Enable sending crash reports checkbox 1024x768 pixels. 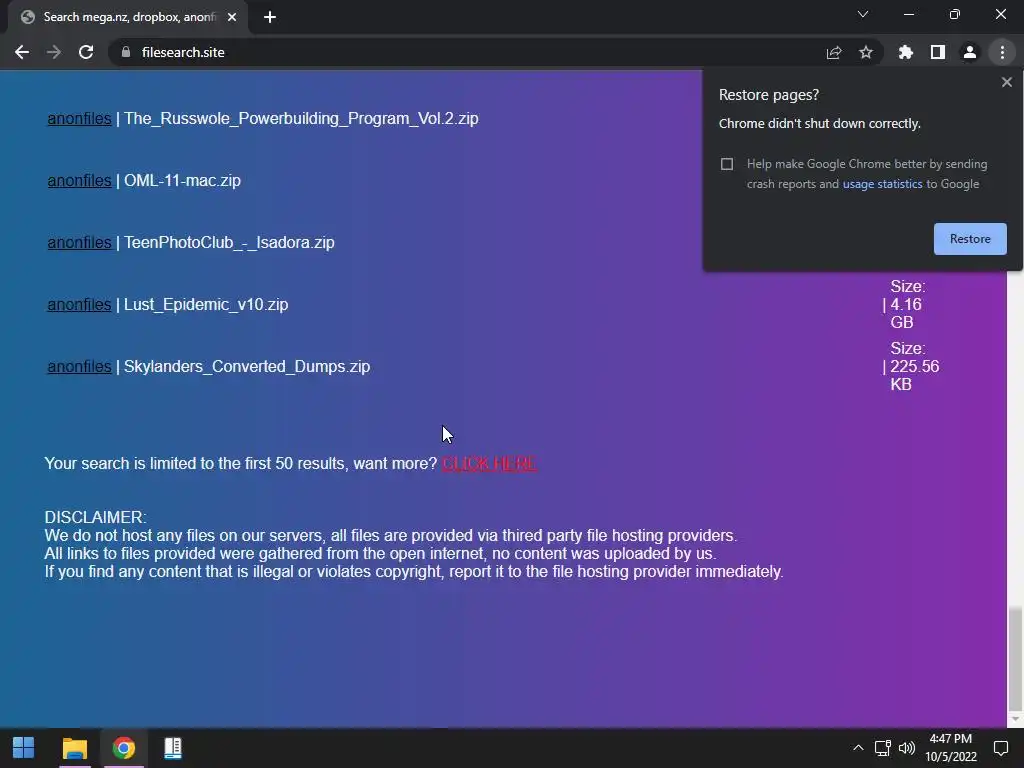(727, 164)
